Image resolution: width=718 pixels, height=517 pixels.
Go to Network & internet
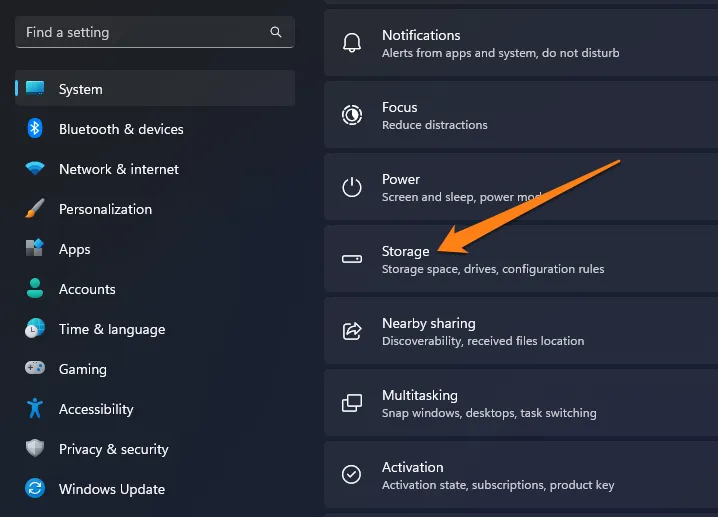[x=155, y=169]
